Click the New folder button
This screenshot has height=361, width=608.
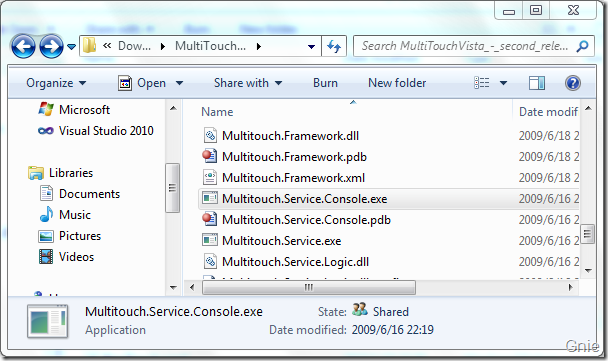click(397, 83)
